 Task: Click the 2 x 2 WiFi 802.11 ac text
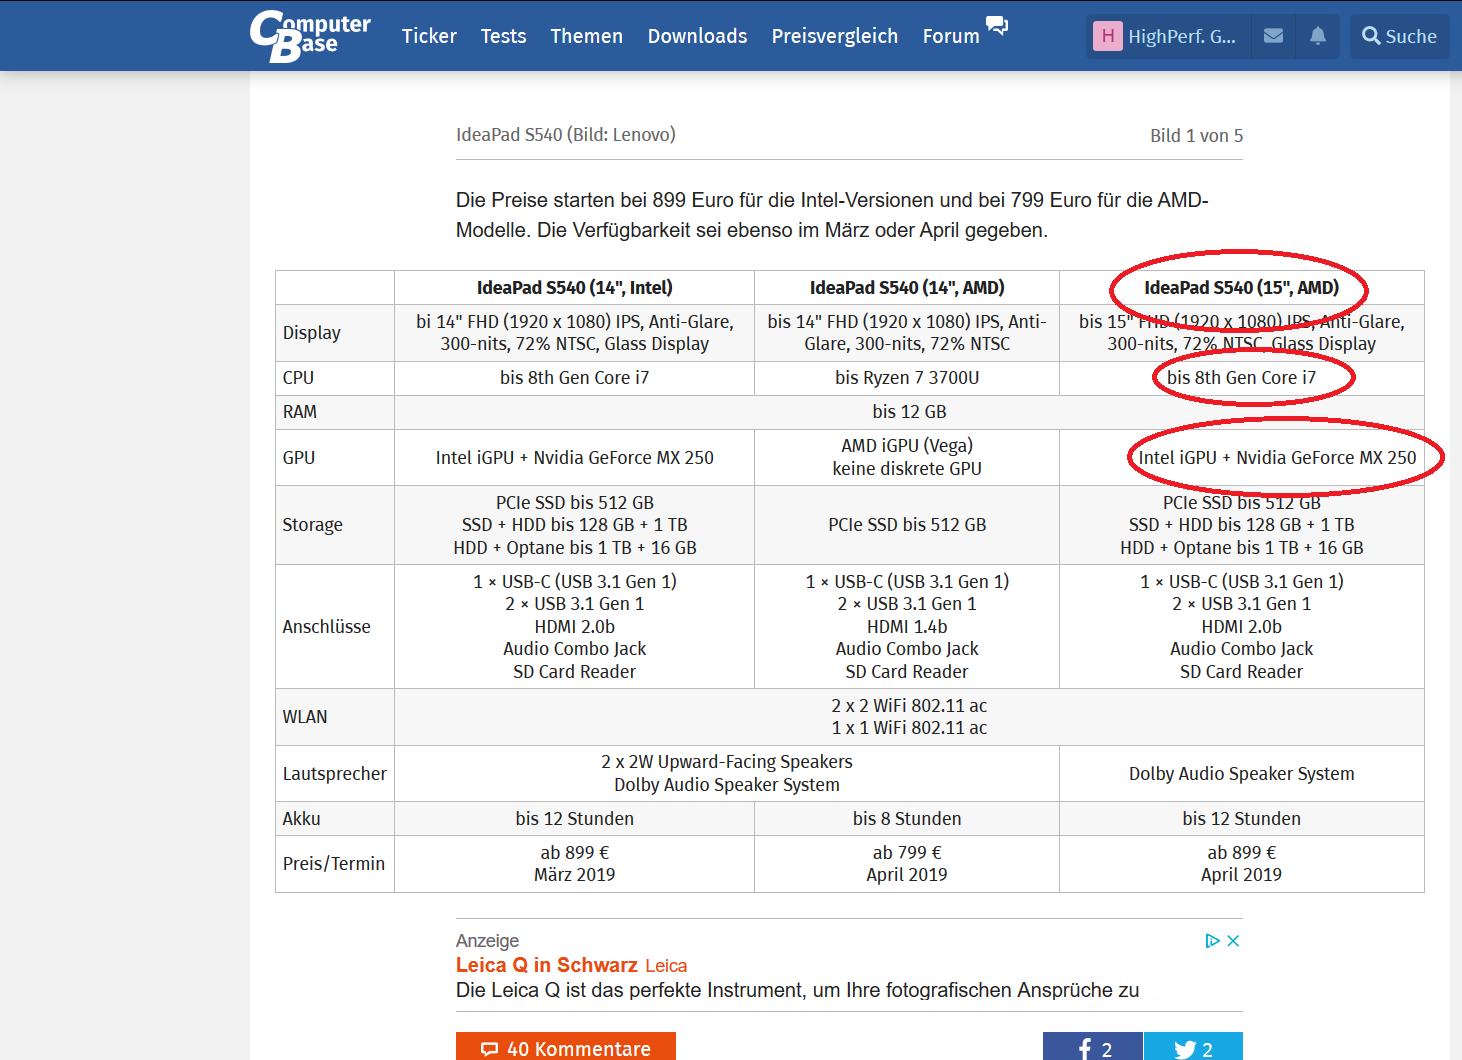point(909,706)
